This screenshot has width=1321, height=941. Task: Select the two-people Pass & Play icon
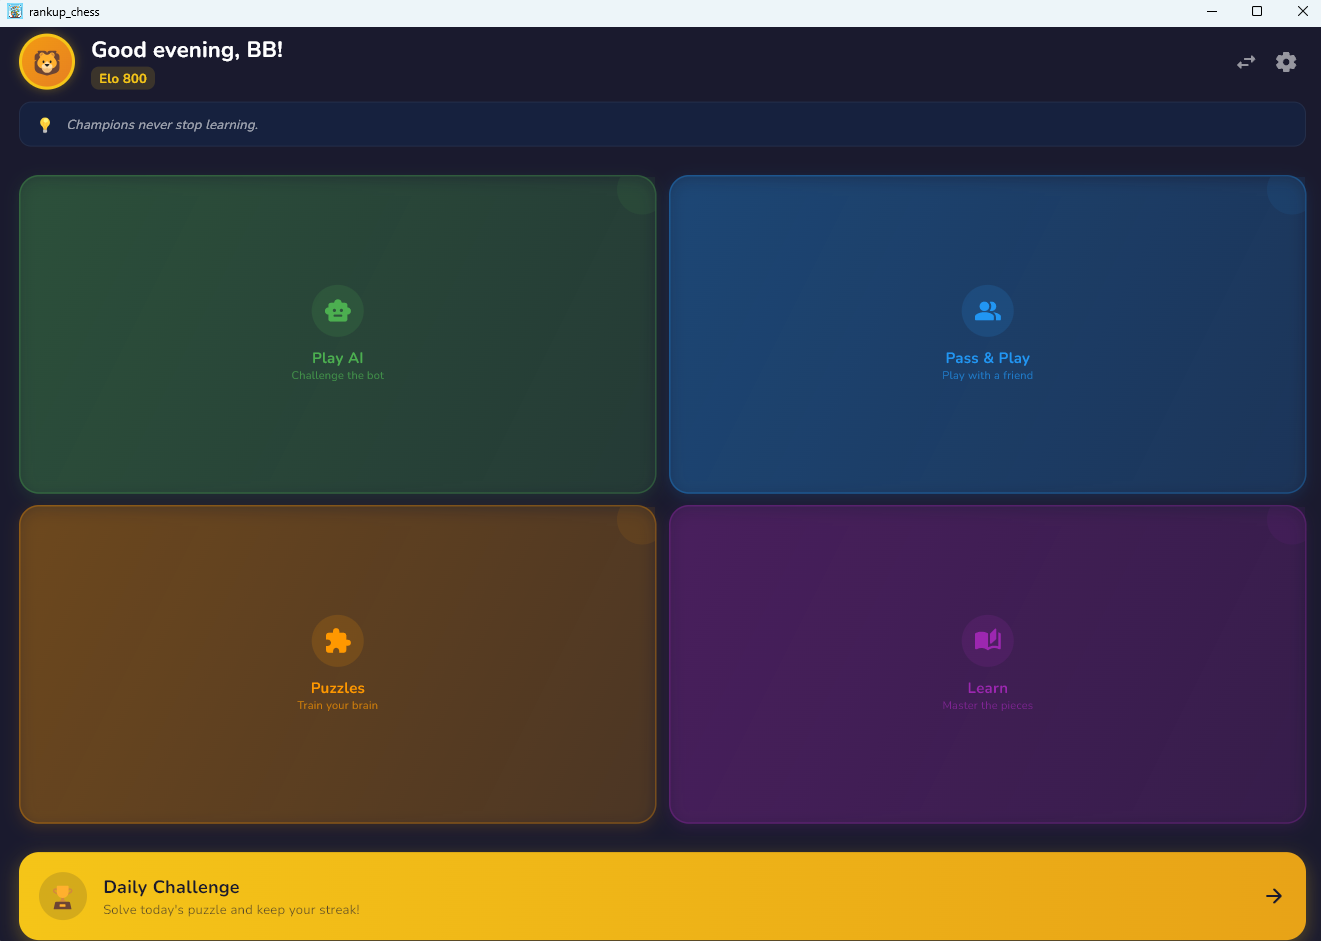(x=987, y=311)
